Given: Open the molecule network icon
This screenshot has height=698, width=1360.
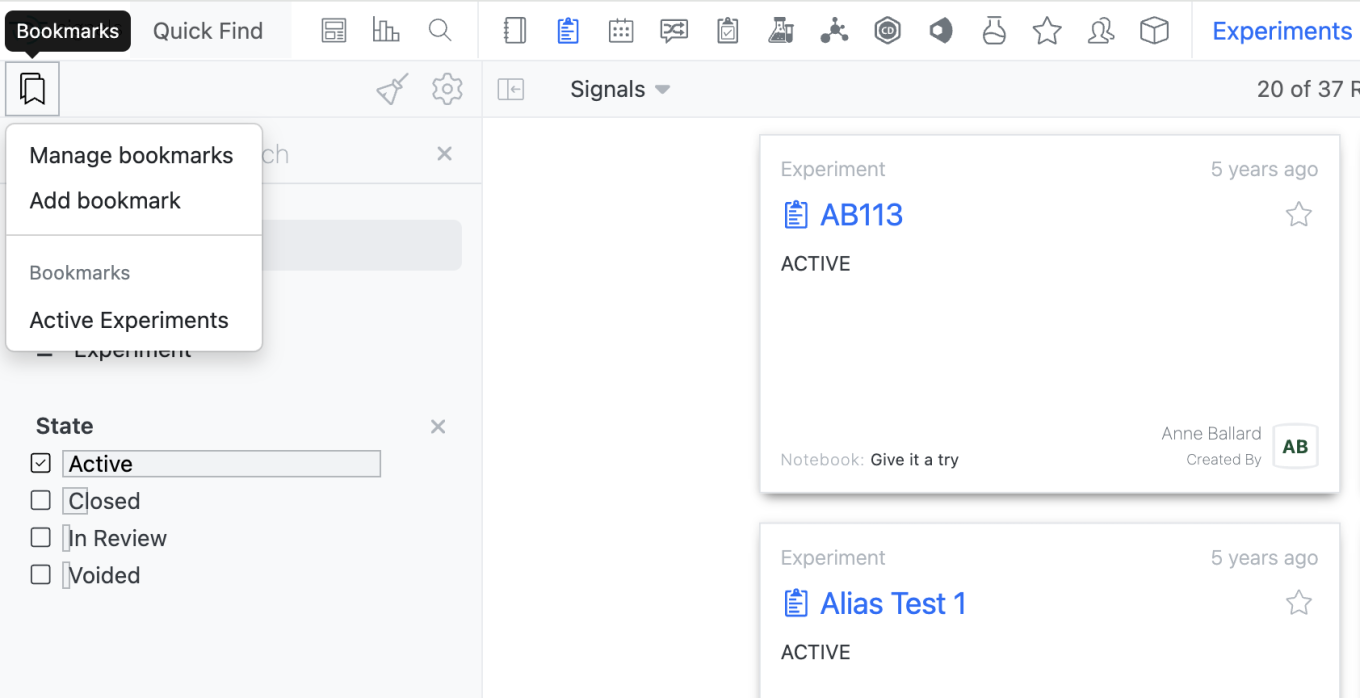Looking at the screenshot, I should click(x=834, y=31).
